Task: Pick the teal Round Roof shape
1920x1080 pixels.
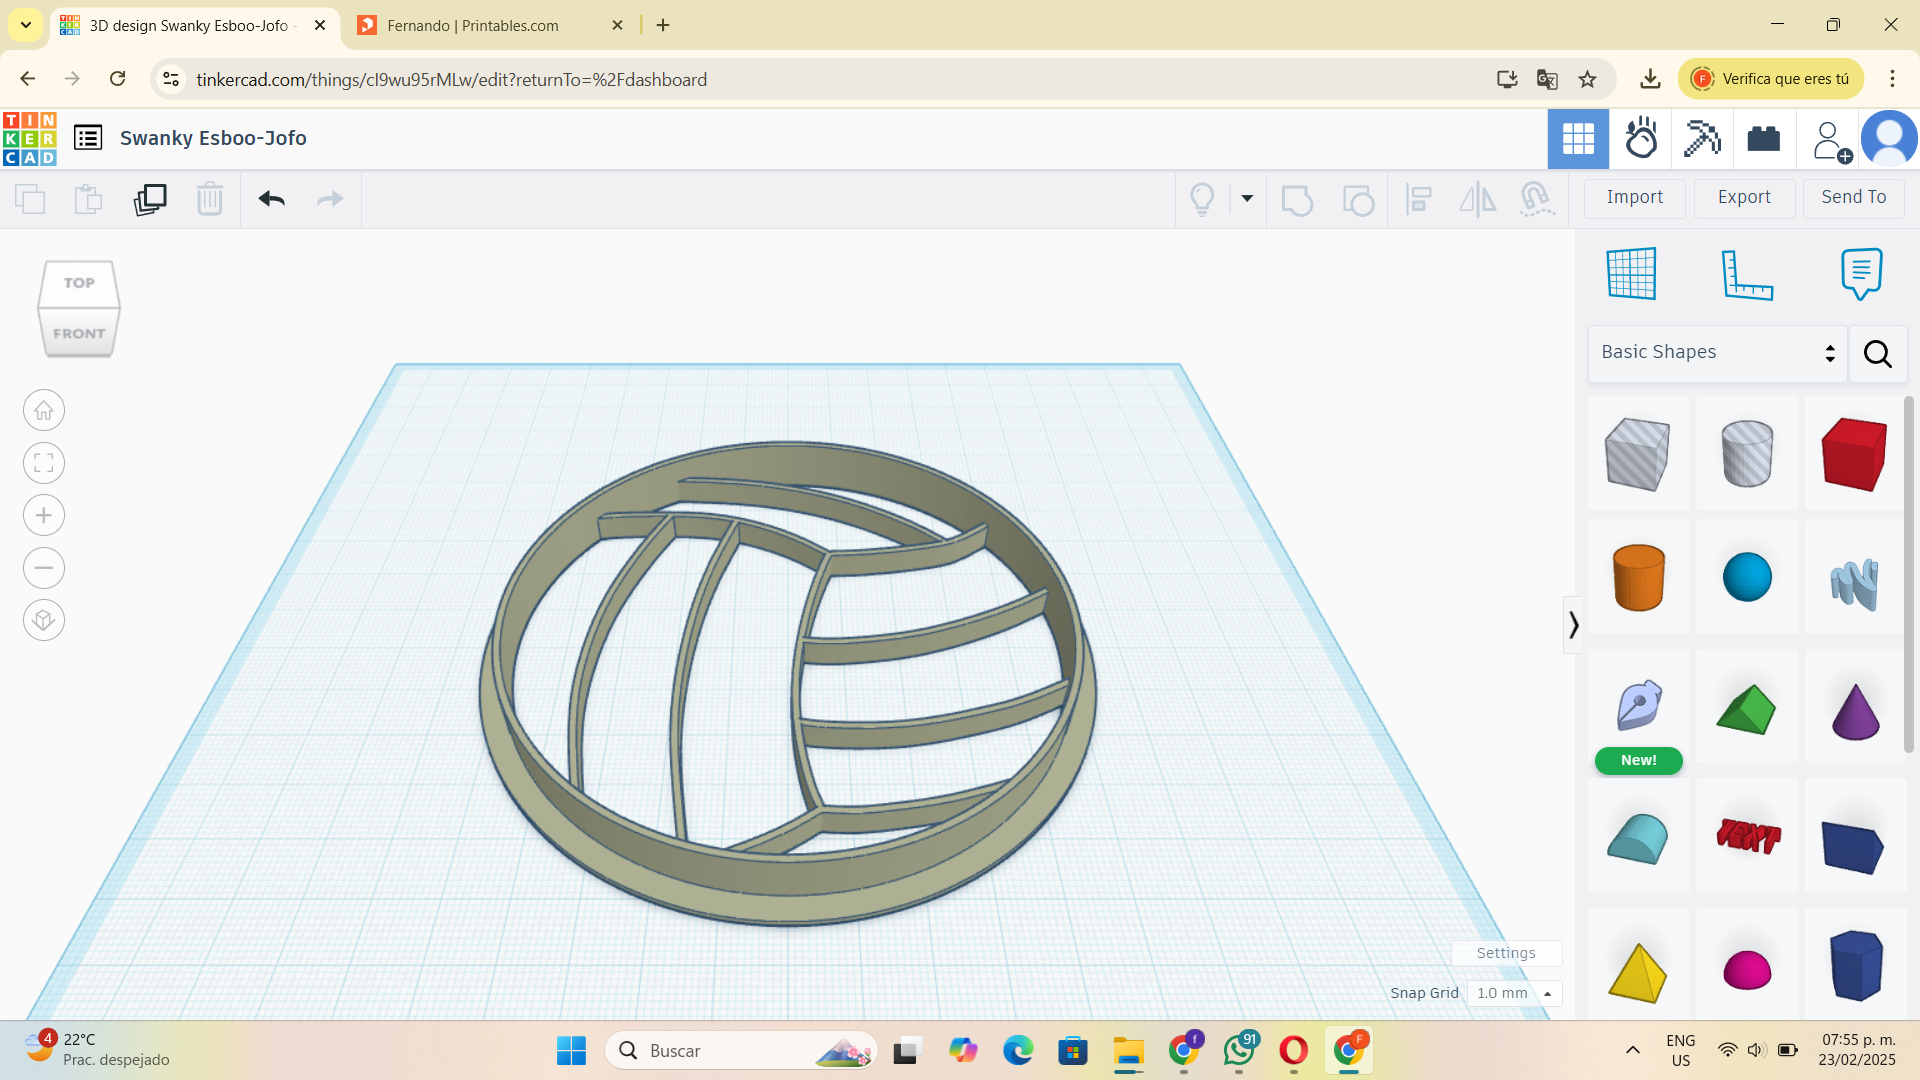Action: click(1638, 838)
